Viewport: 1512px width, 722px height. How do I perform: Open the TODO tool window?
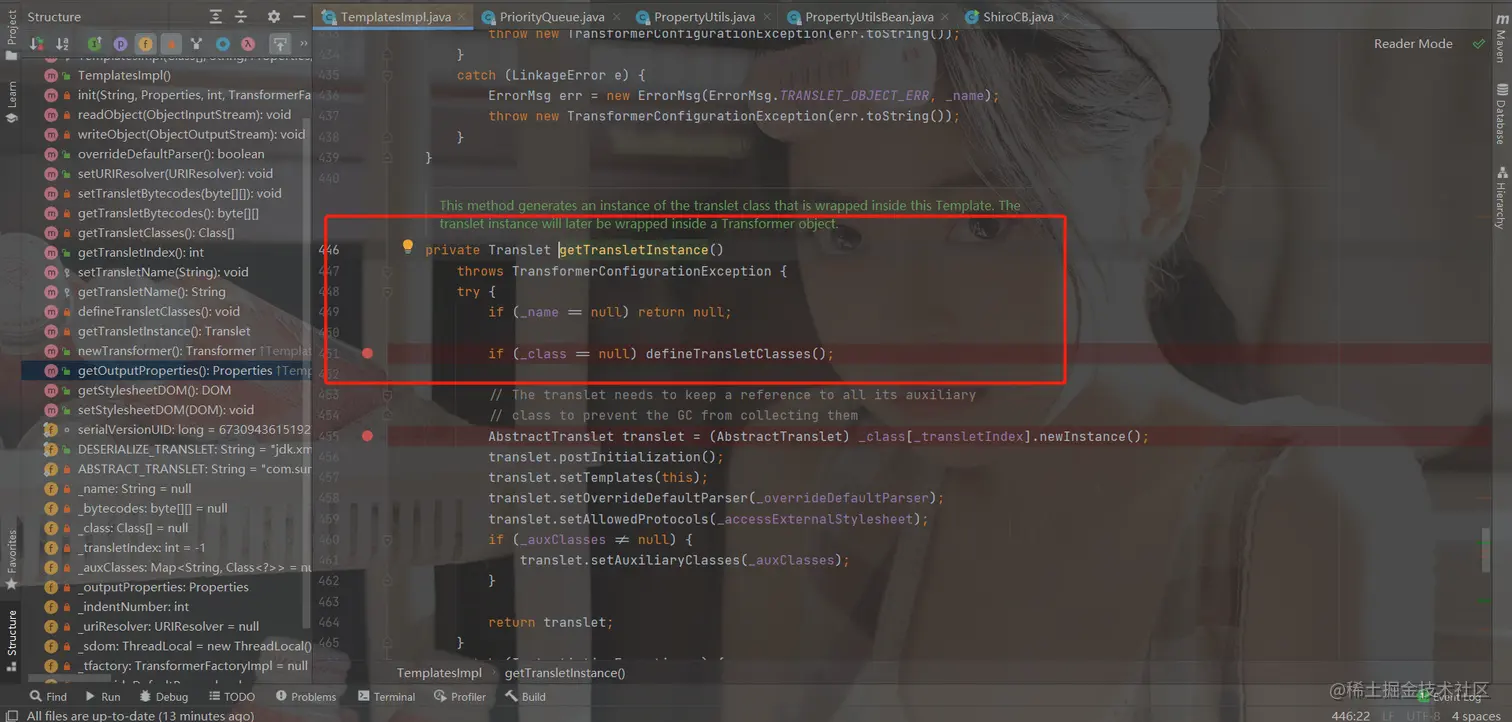point(230,697)
